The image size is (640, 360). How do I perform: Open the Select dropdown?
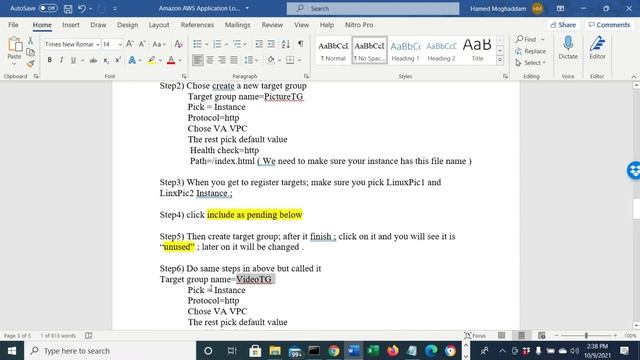tap(530, 63)
